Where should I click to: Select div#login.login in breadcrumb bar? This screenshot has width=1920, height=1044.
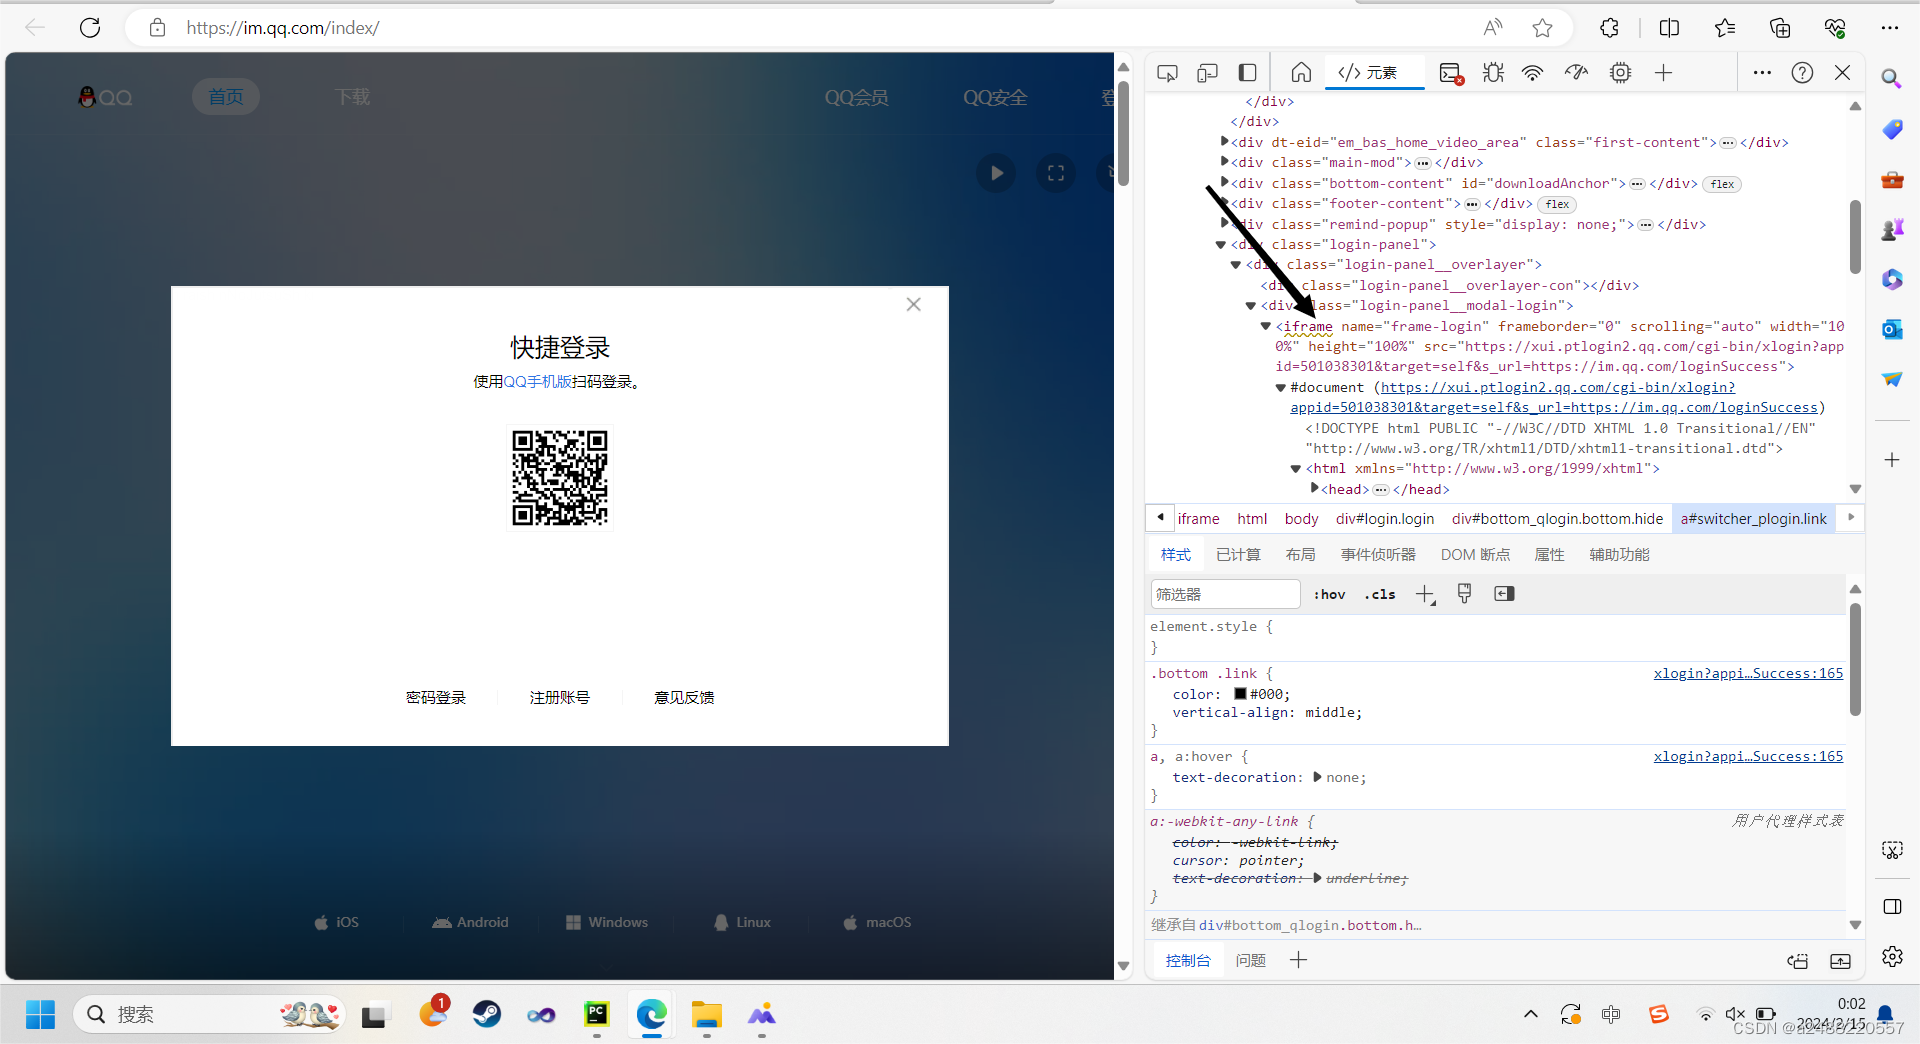(x=1385, y=519)
